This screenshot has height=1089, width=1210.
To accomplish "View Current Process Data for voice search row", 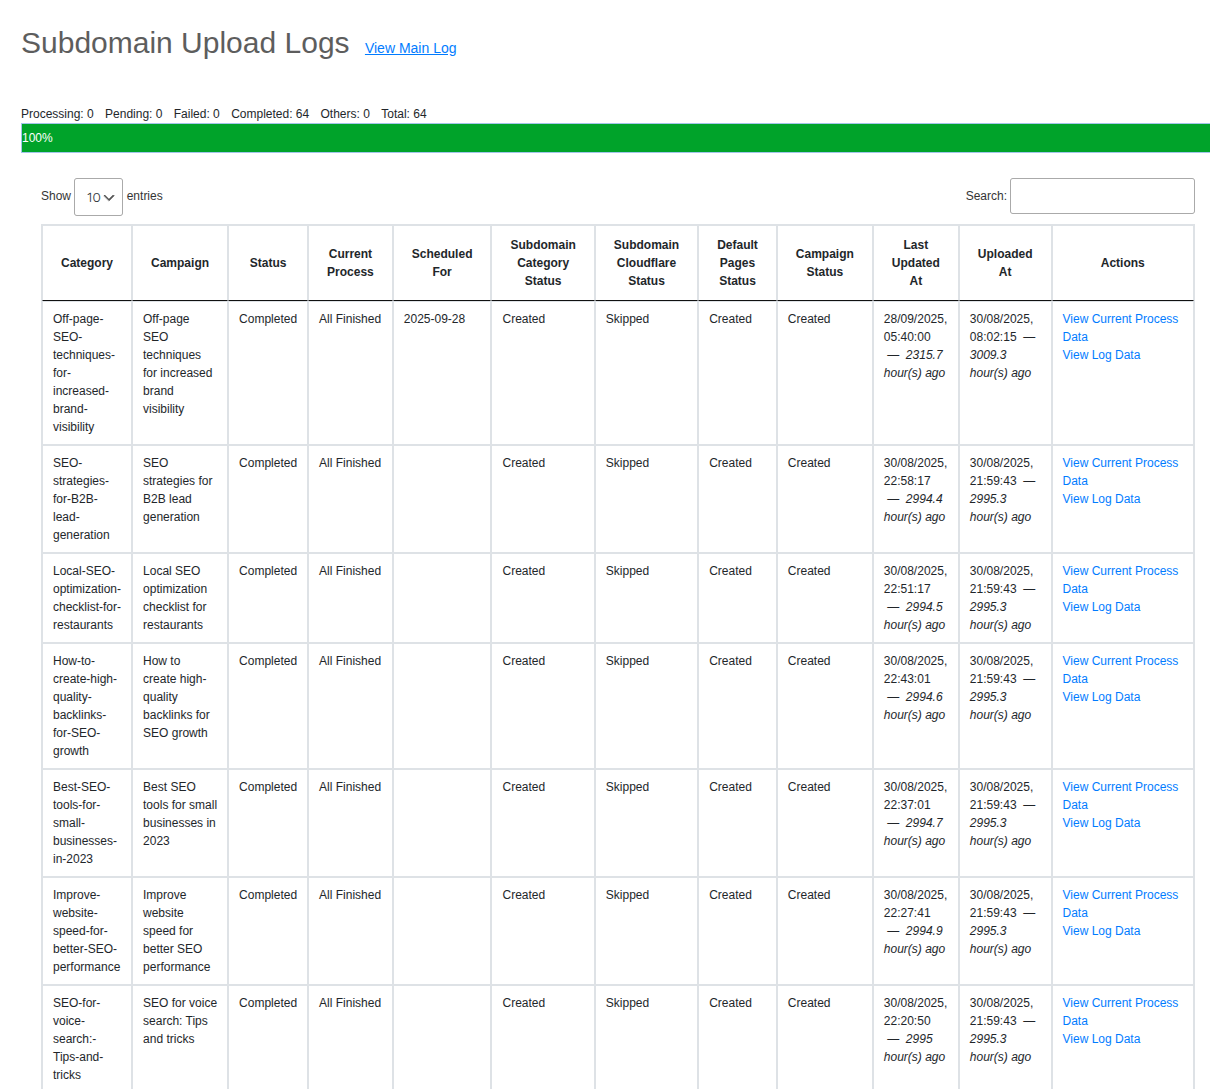I will pos(1119,1004).
